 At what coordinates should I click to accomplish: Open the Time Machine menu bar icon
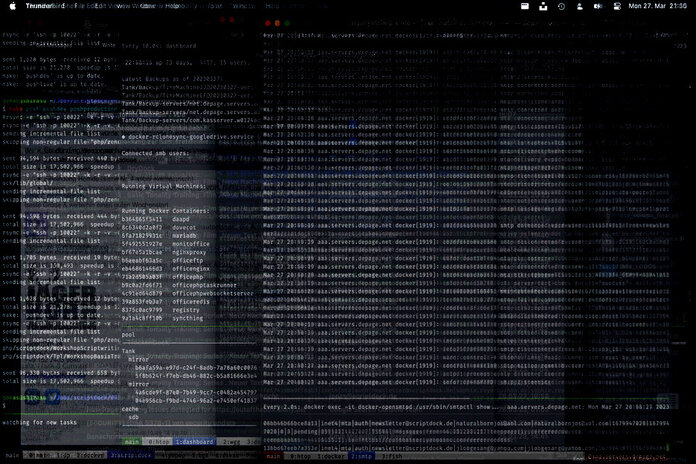pos(561,6)
